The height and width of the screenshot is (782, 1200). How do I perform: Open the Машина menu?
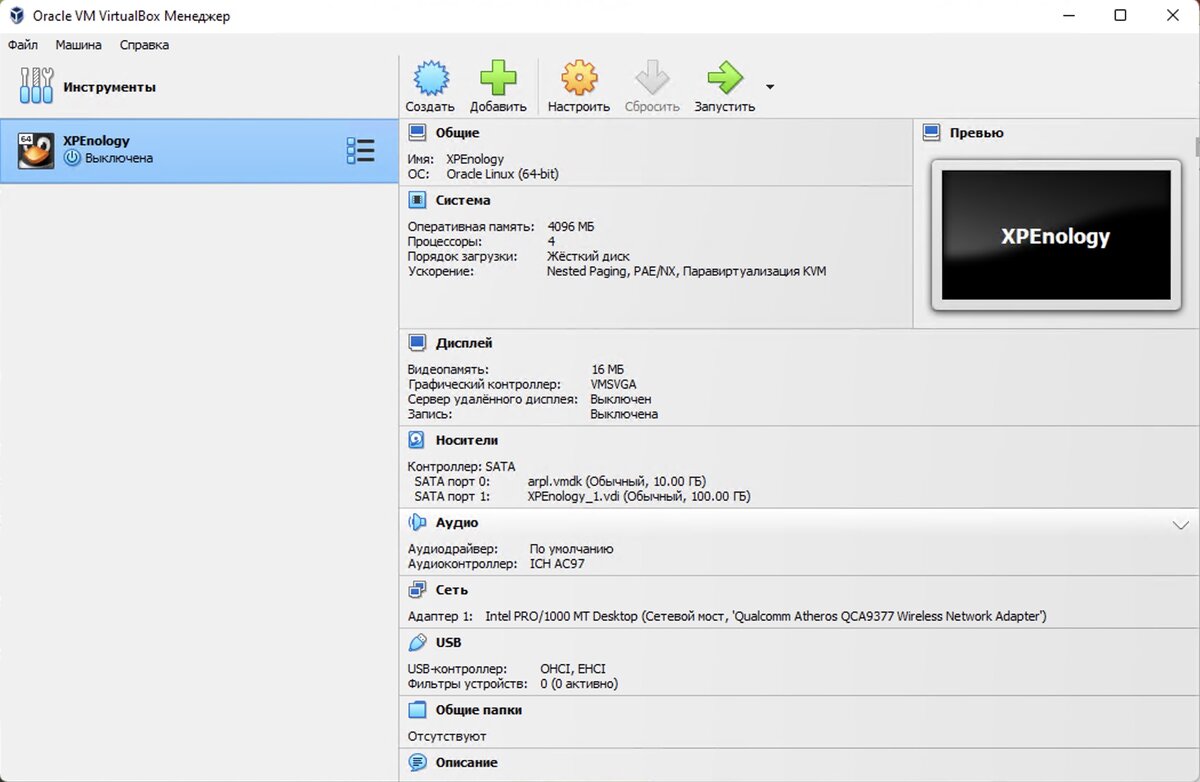78,44
